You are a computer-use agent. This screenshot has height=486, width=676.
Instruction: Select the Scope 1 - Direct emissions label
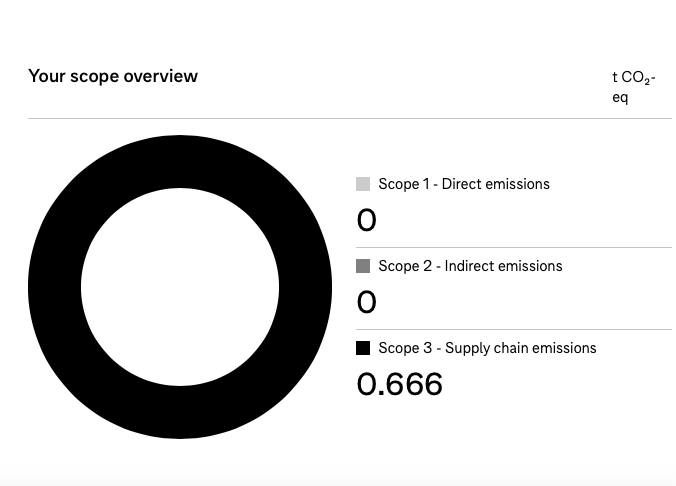point(464,184)
